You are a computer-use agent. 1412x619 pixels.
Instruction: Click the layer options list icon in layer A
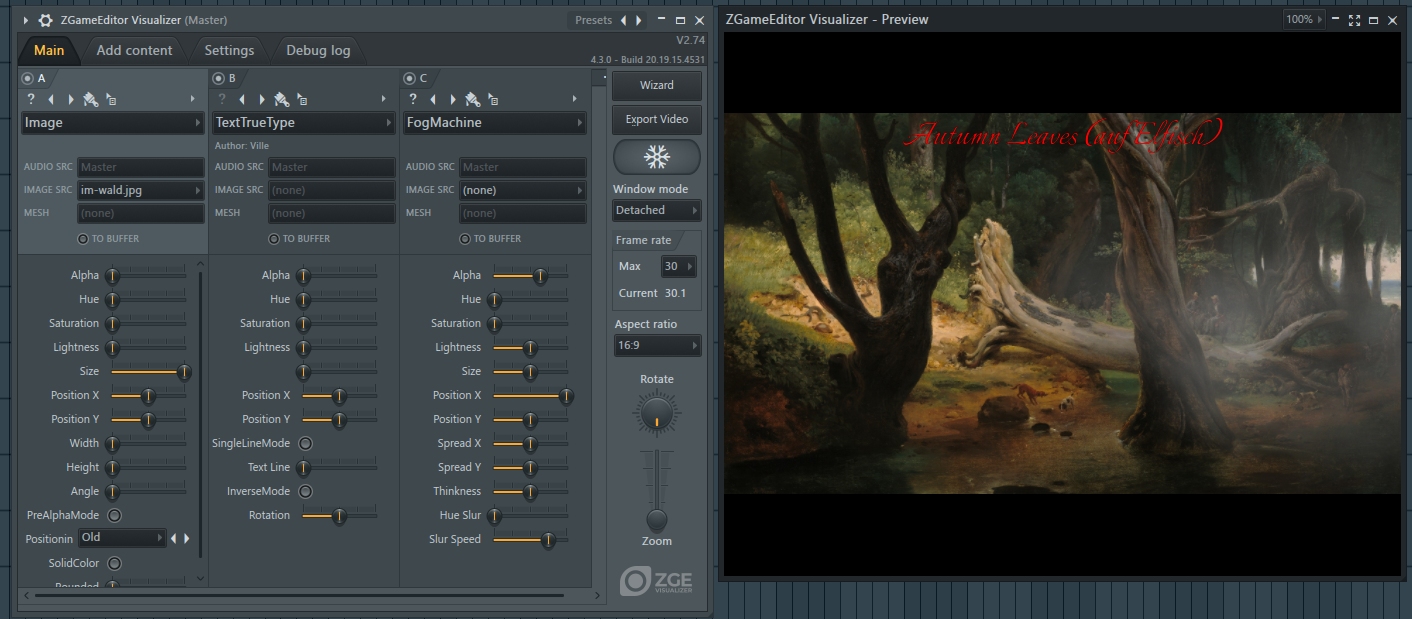tap(111, 100)
